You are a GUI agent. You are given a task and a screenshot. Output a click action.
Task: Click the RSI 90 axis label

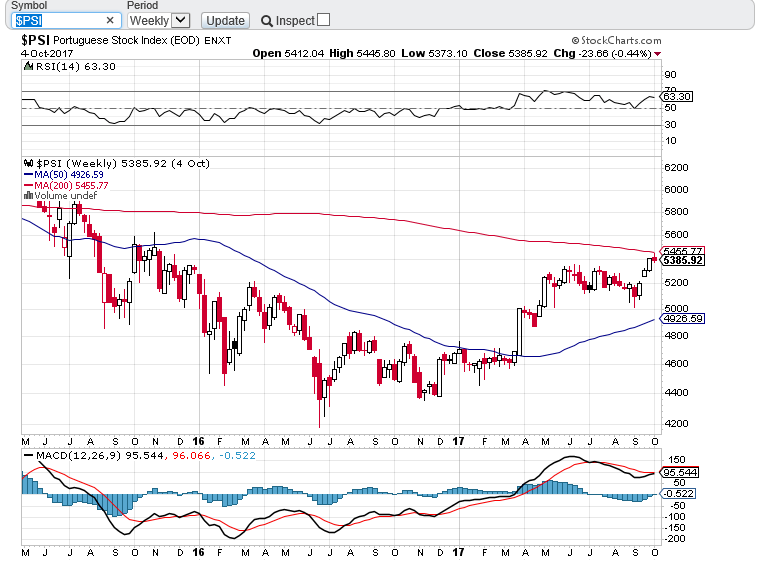coord(671,75)
